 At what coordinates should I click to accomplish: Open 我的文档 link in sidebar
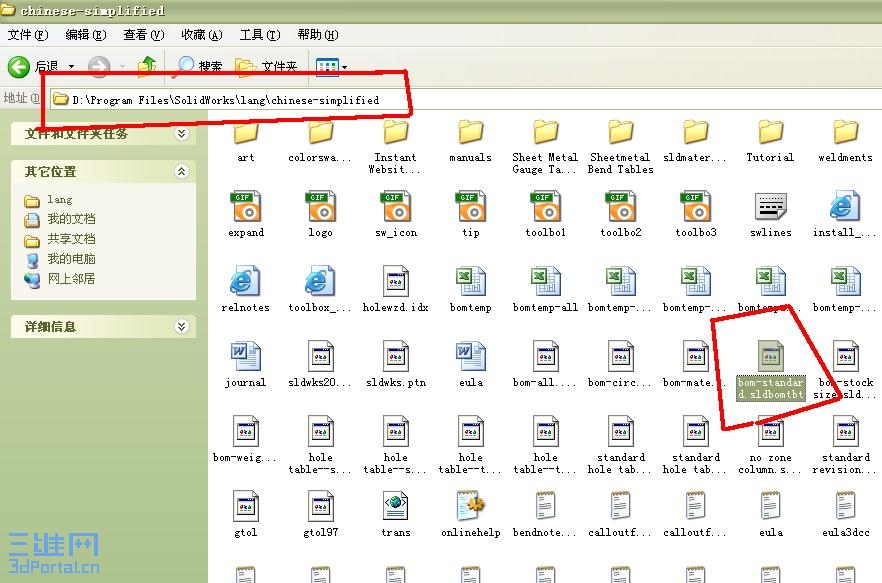click(x=60, y=219)
